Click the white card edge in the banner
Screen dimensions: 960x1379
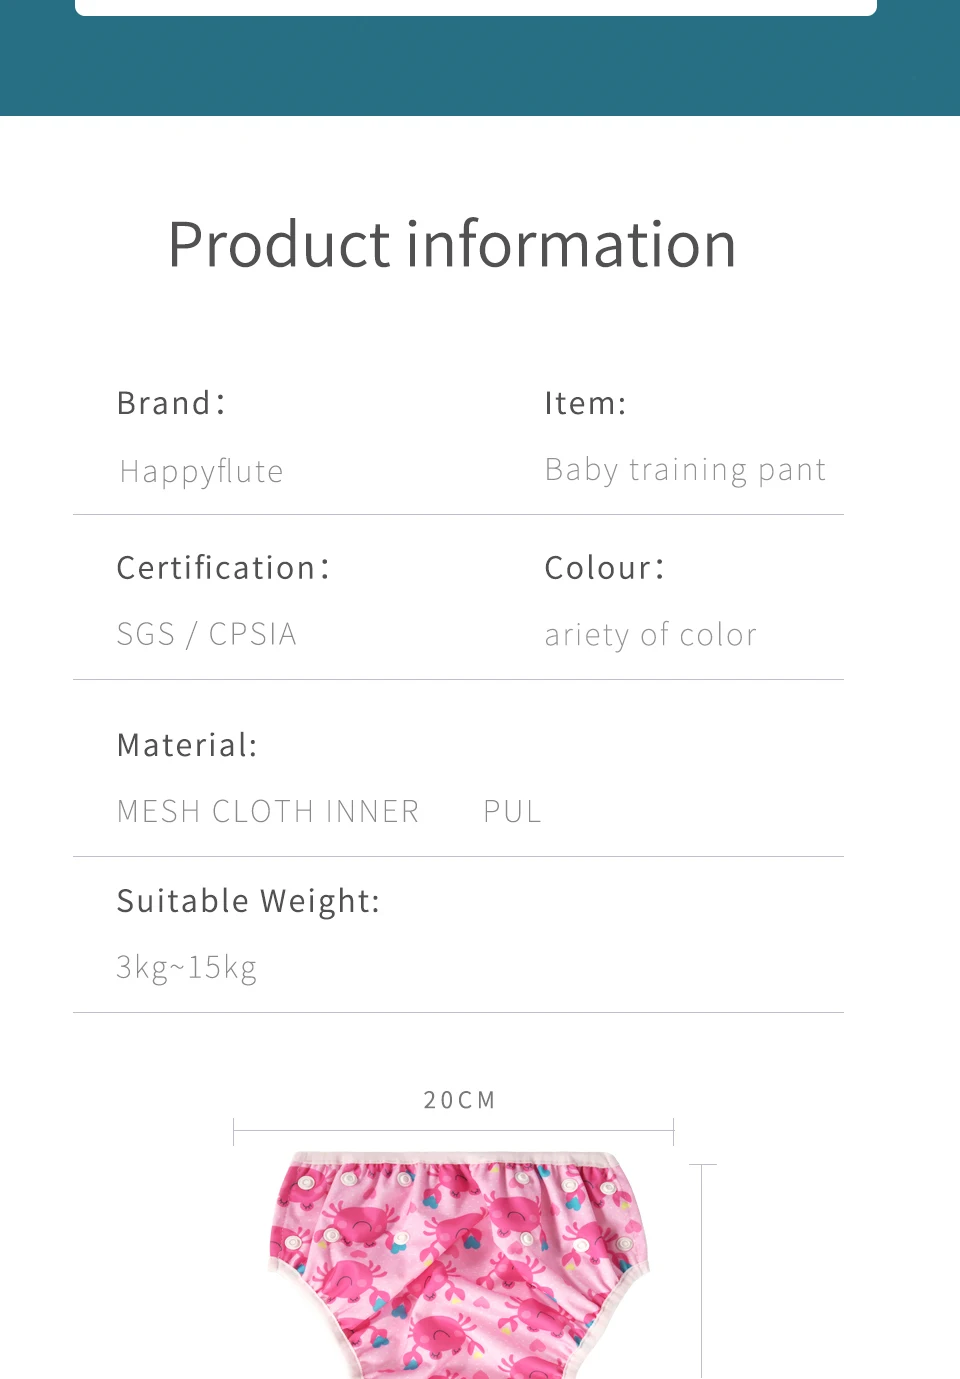point(476,7)
